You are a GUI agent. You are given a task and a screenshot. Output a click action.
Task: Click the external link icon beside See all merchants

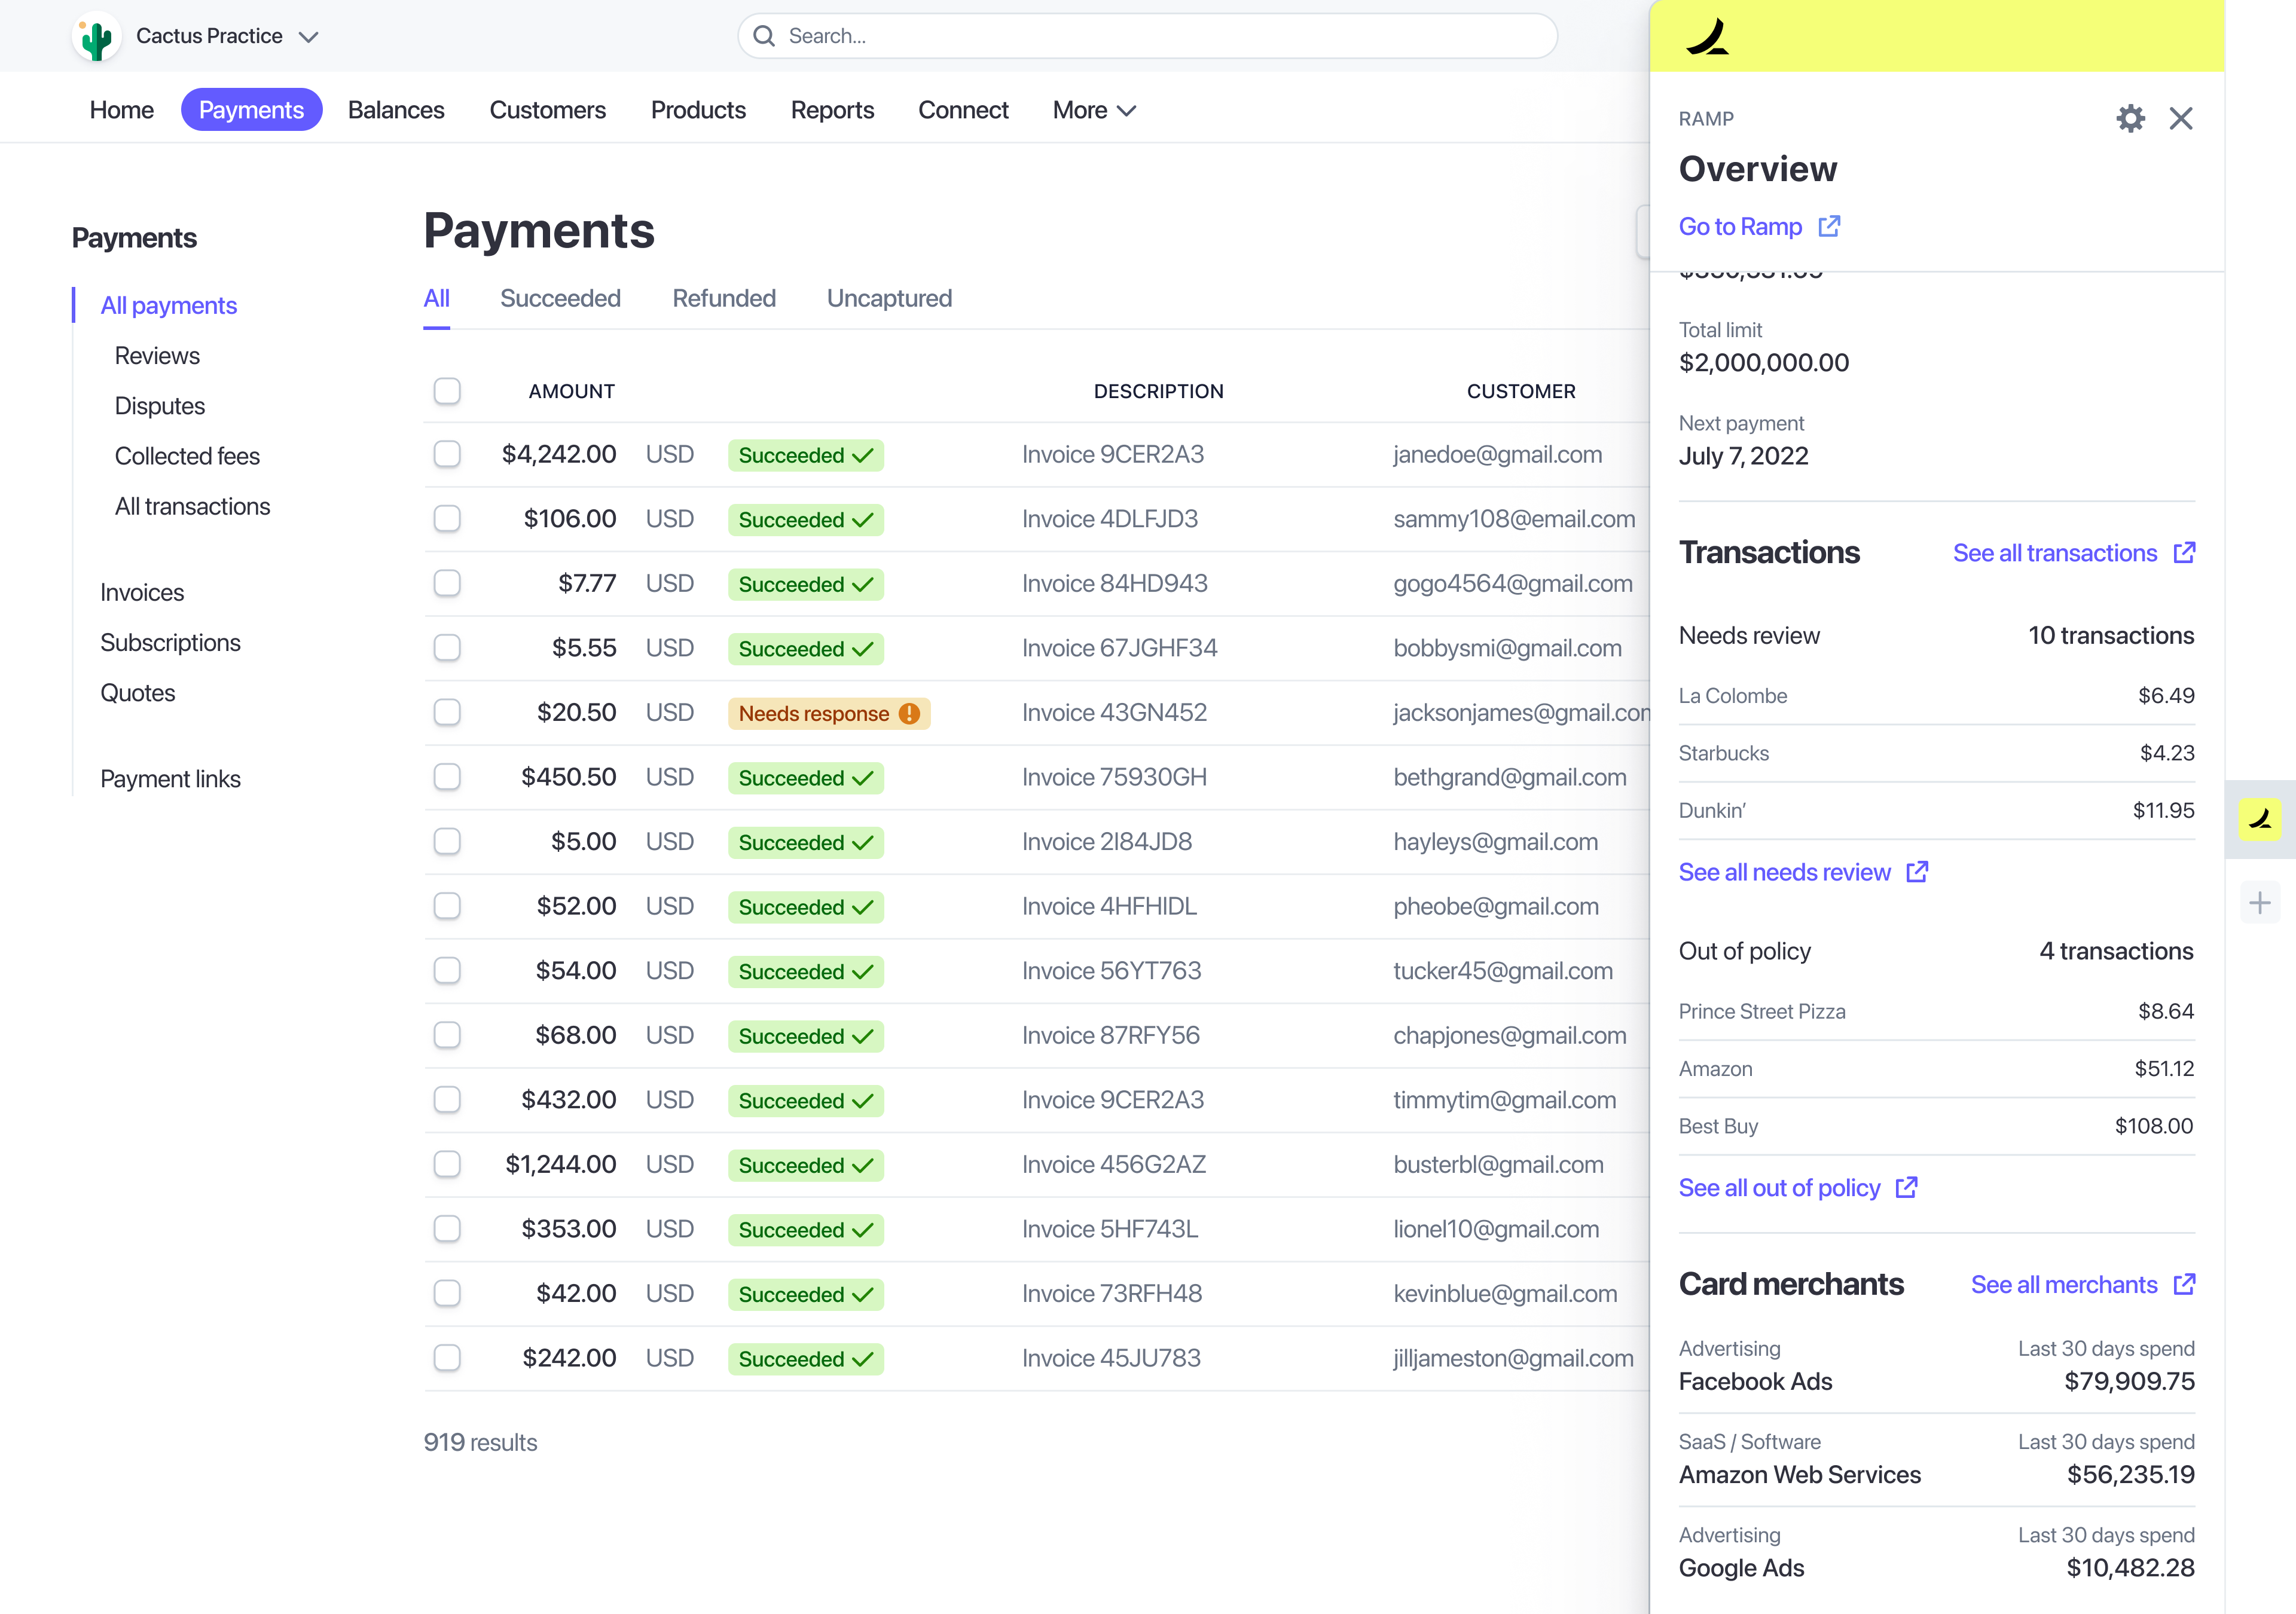[x=2183, y=1284]
